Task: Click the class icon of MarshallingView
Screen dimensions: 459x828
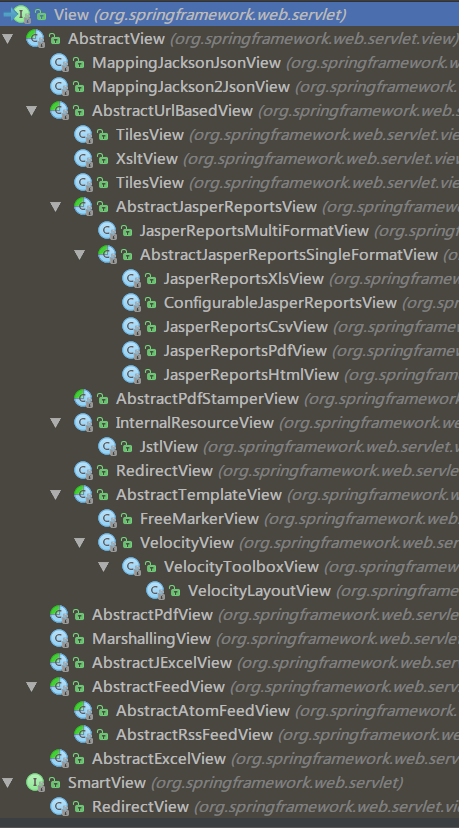Action: pos(59,639)
